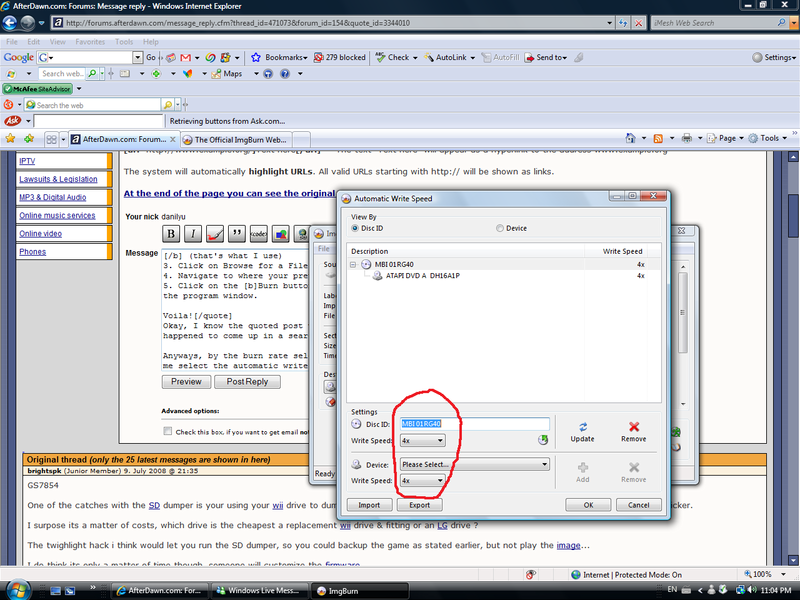The height and width of the screenshot is (600, 800).
Task: Confirm the dialog with OK
Action: 588,505
